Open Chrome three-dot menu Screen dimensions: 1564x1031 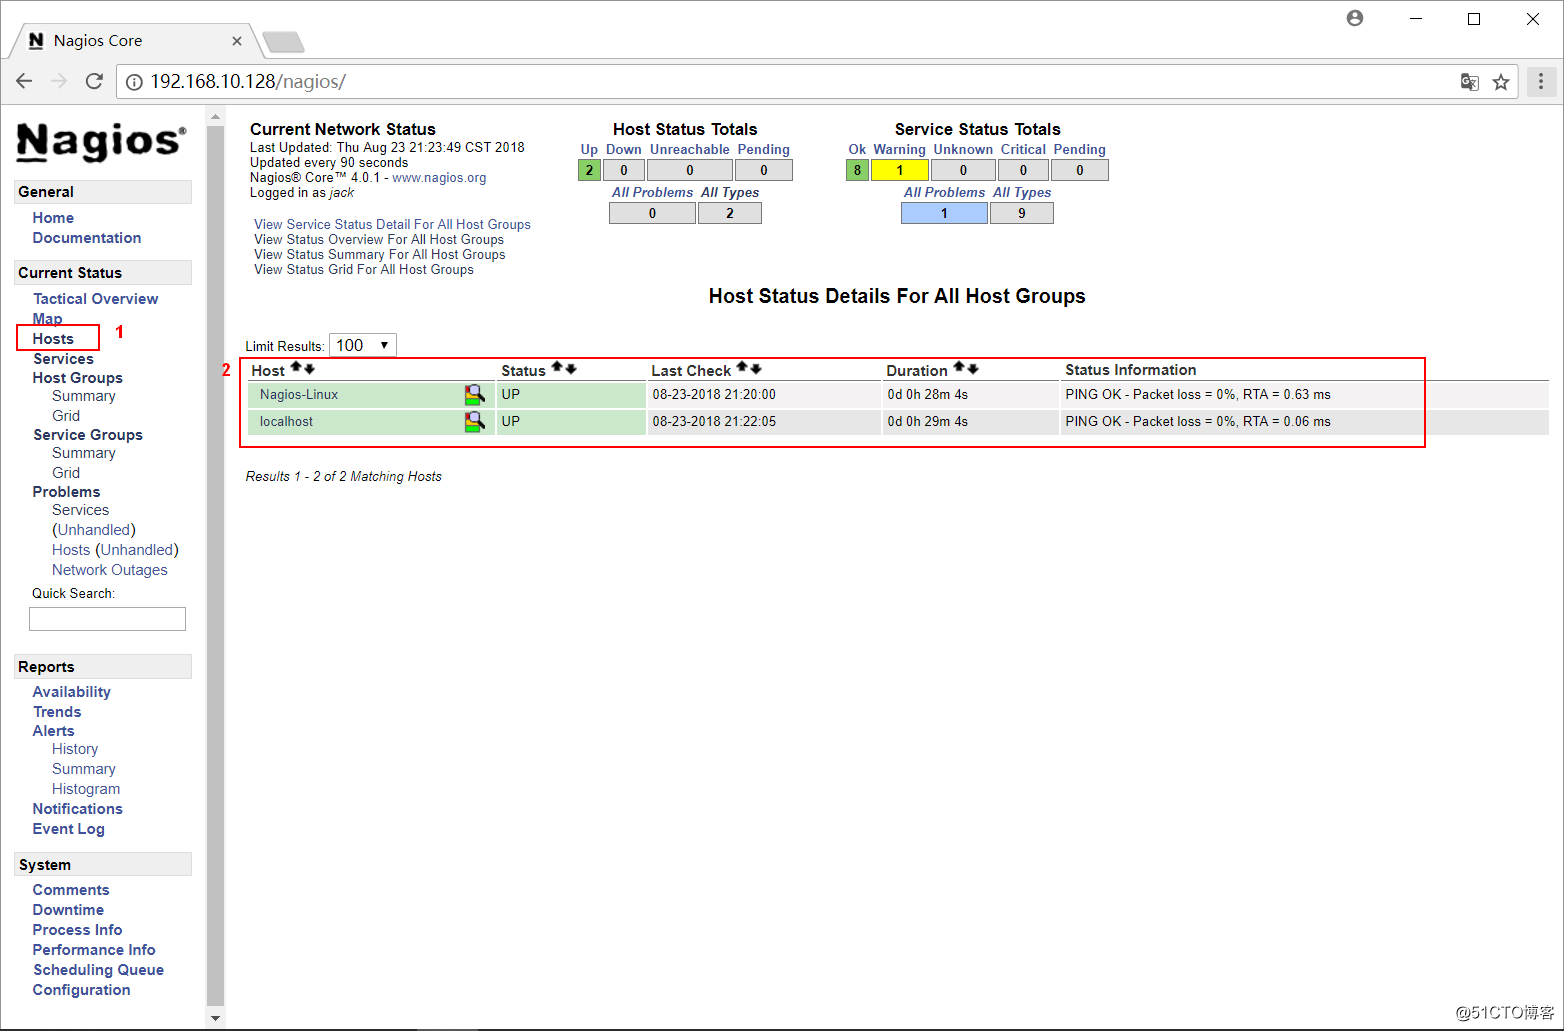coord(1541,81)
